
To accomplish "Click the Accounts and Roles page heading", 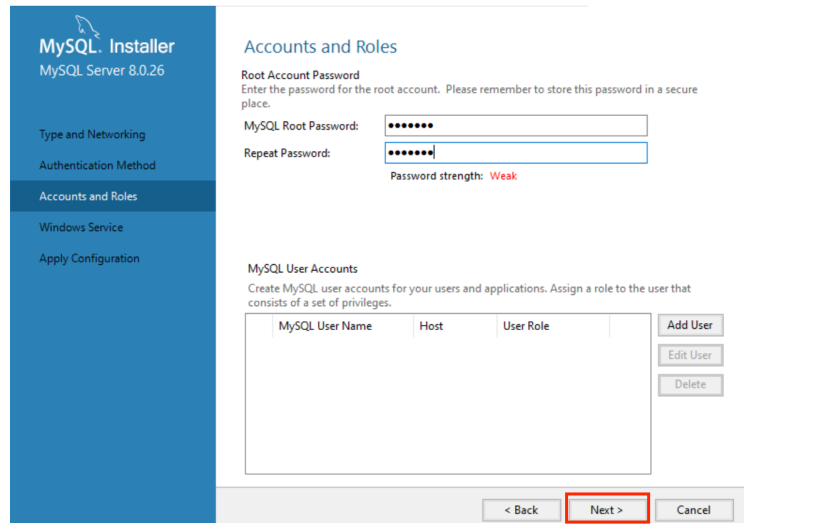I will coord(320,47).
